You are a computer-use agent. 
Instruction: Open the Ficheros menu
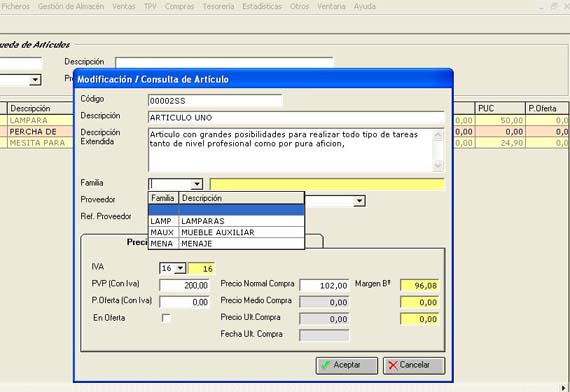point(15,6)
